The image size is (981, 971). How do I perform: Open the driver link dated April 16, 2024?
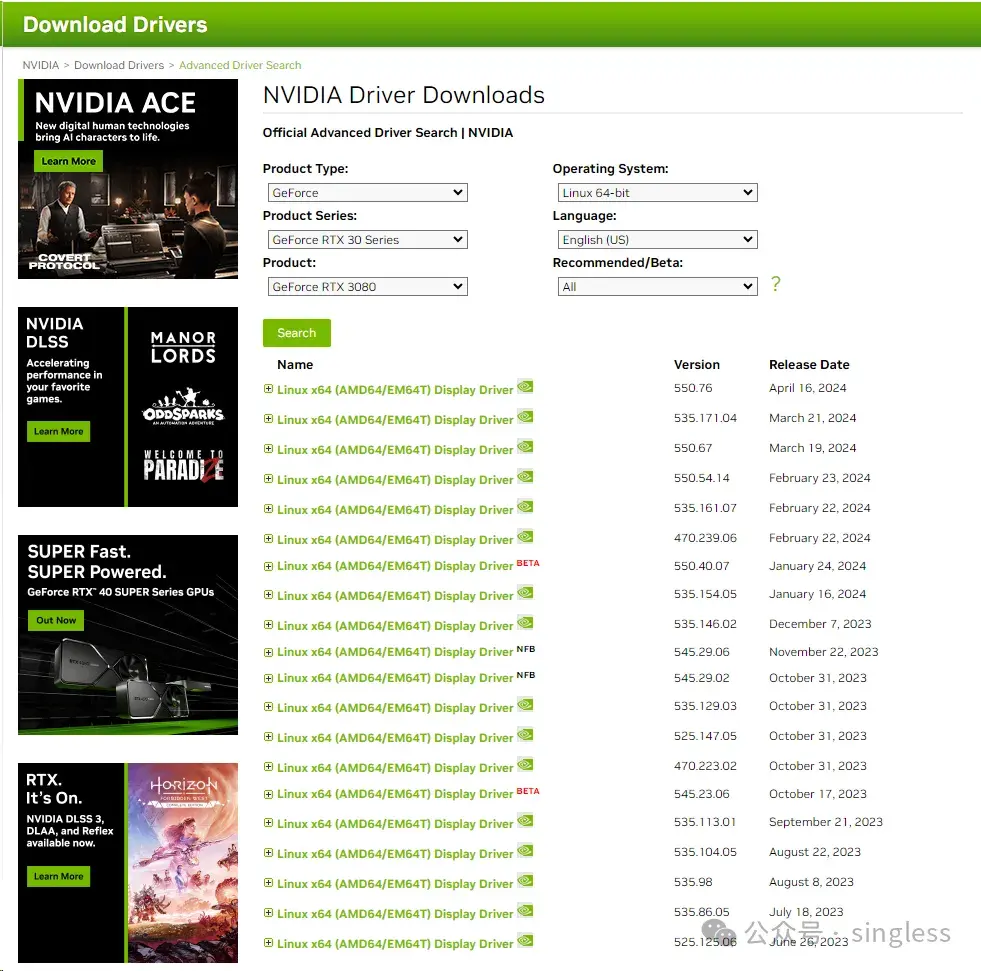pos(395,390)
